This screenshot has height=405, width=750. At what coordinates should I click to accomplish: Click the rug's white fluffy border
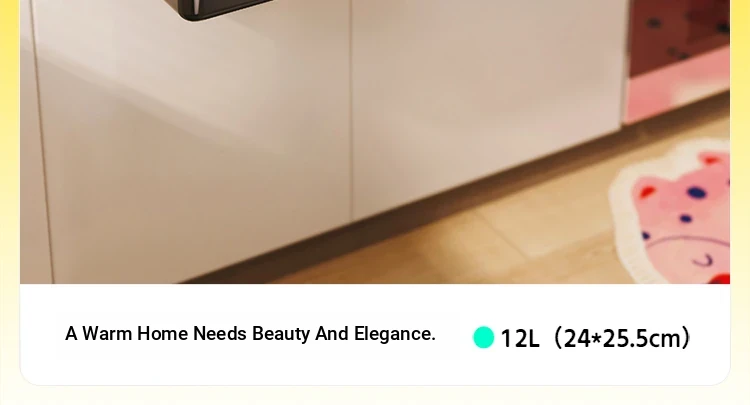(622, 230)
